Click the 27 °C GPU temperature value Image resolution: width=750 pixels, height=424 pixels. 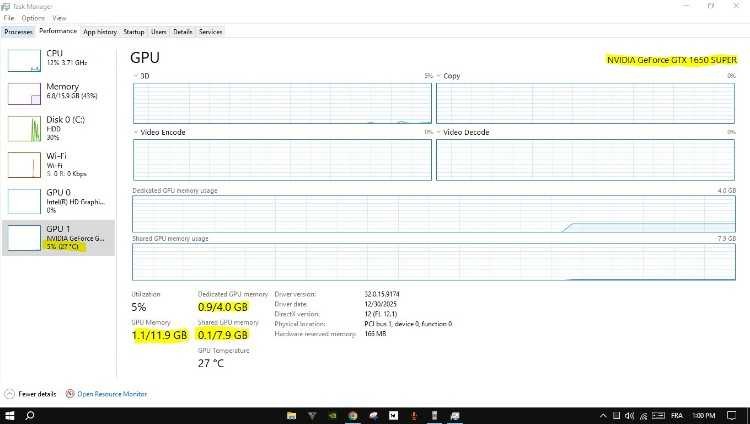[211, 363]
